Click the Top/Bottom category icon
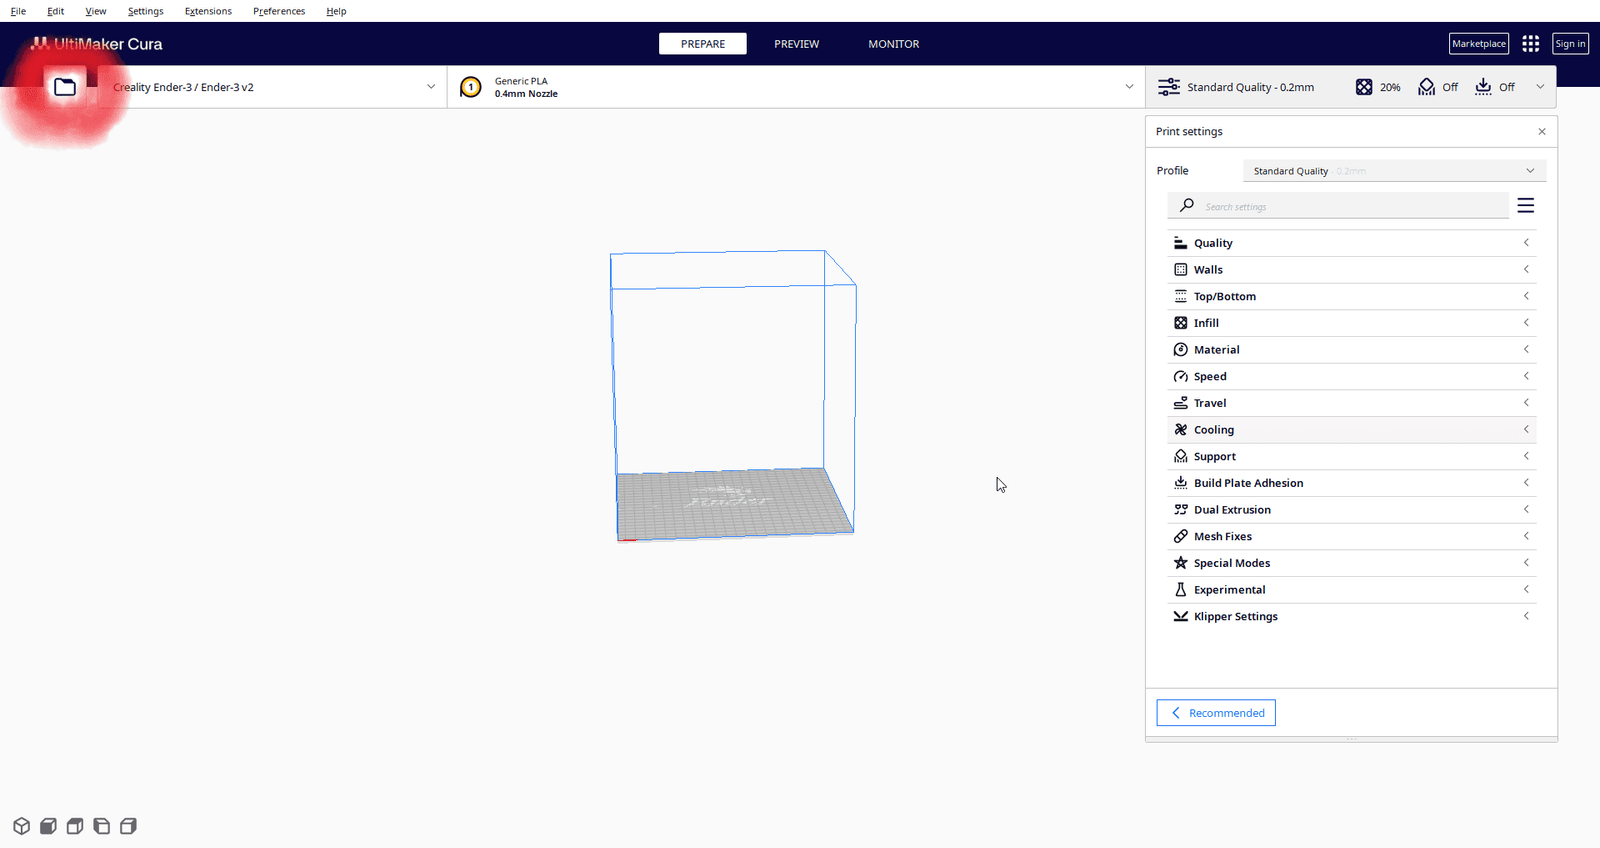 (1180, 296)
